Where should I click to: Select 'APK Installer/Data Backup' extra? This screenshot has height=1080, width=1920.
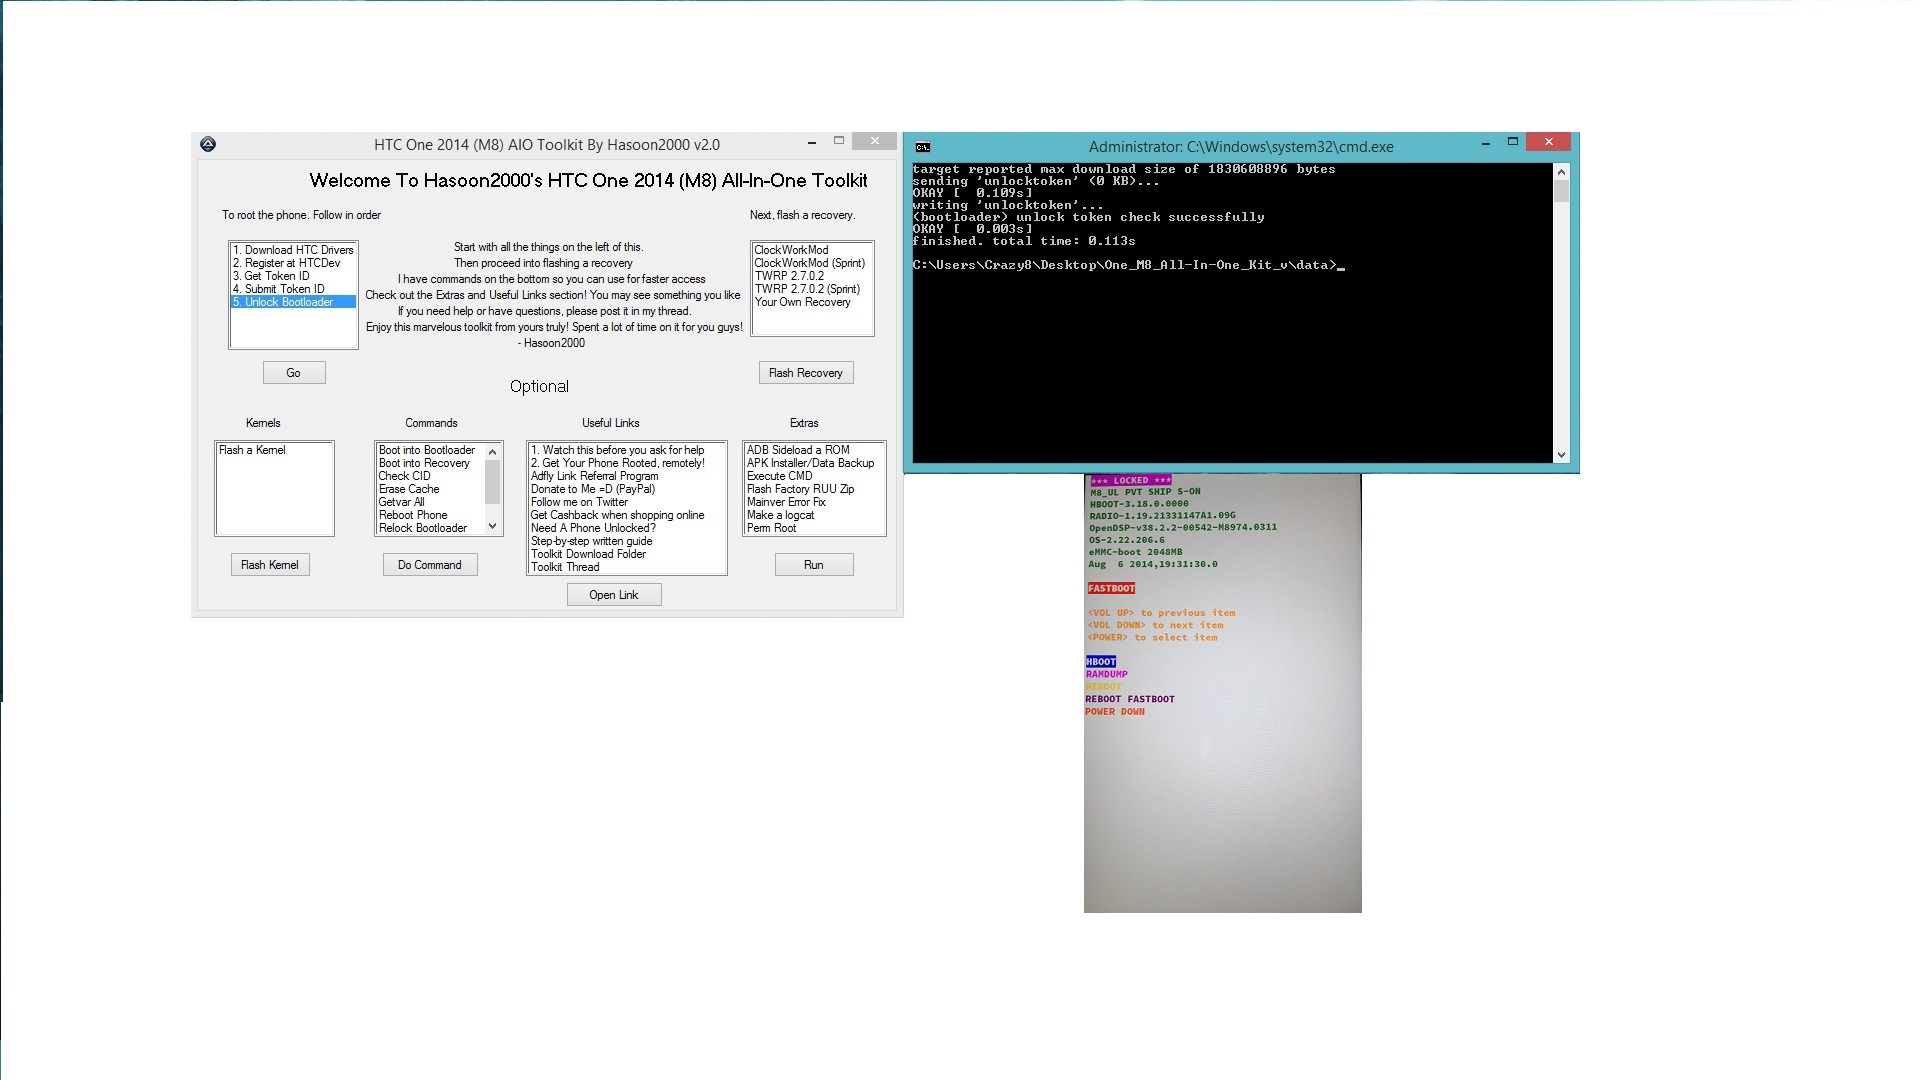pyautogui.click(x=814, y=463)
